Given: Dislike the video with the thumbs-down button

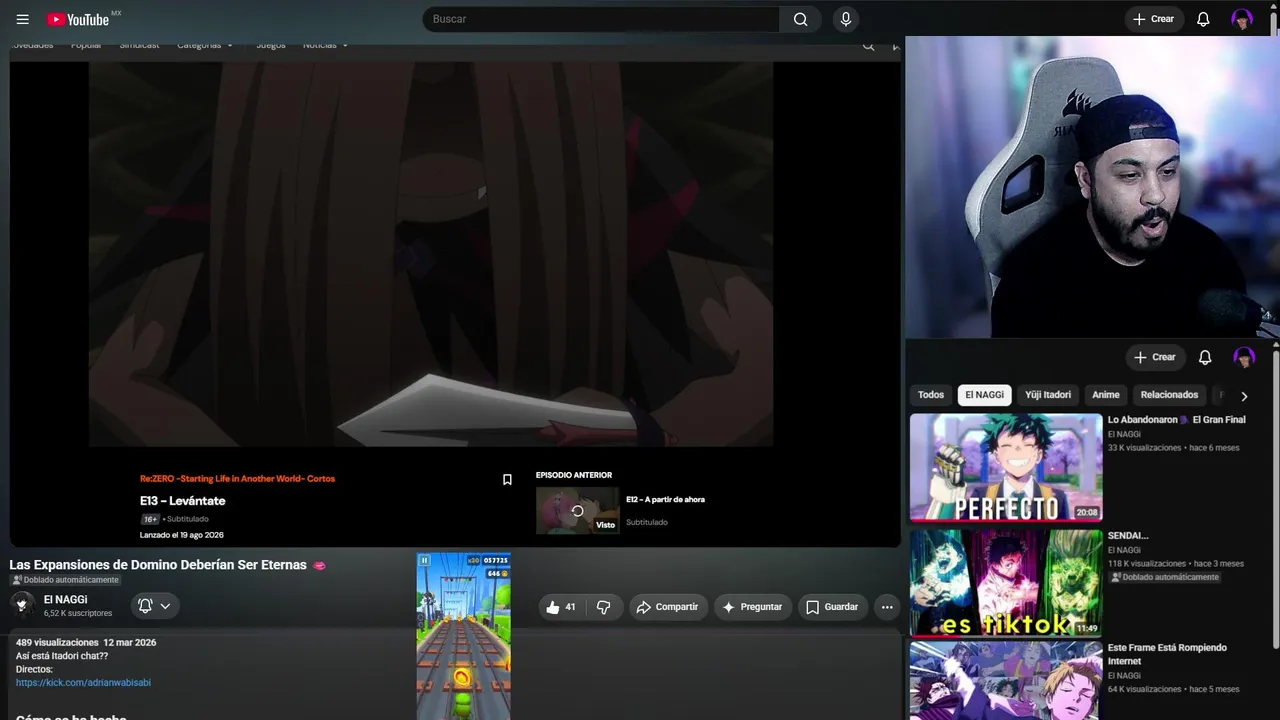Looking at the screenshot, I should pyautogui.click(x=603, y=607).
